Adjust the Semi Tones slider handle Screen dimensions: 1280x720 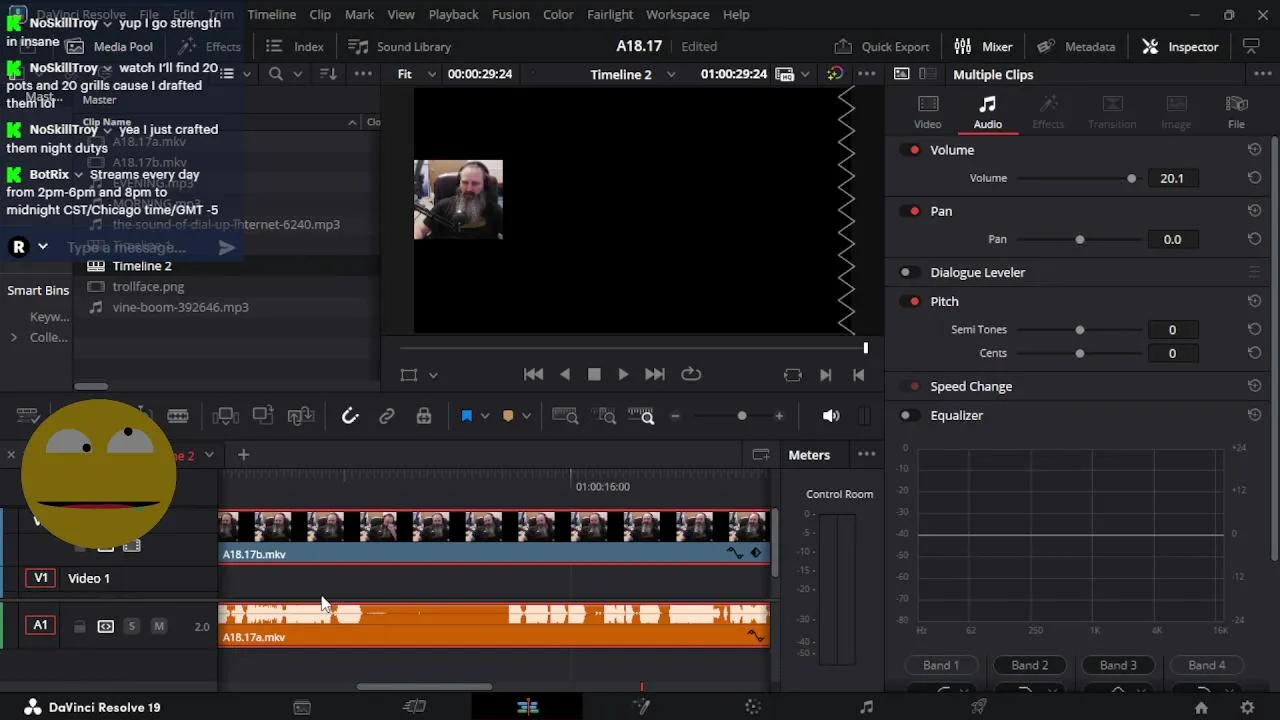tap(1079, 329)
